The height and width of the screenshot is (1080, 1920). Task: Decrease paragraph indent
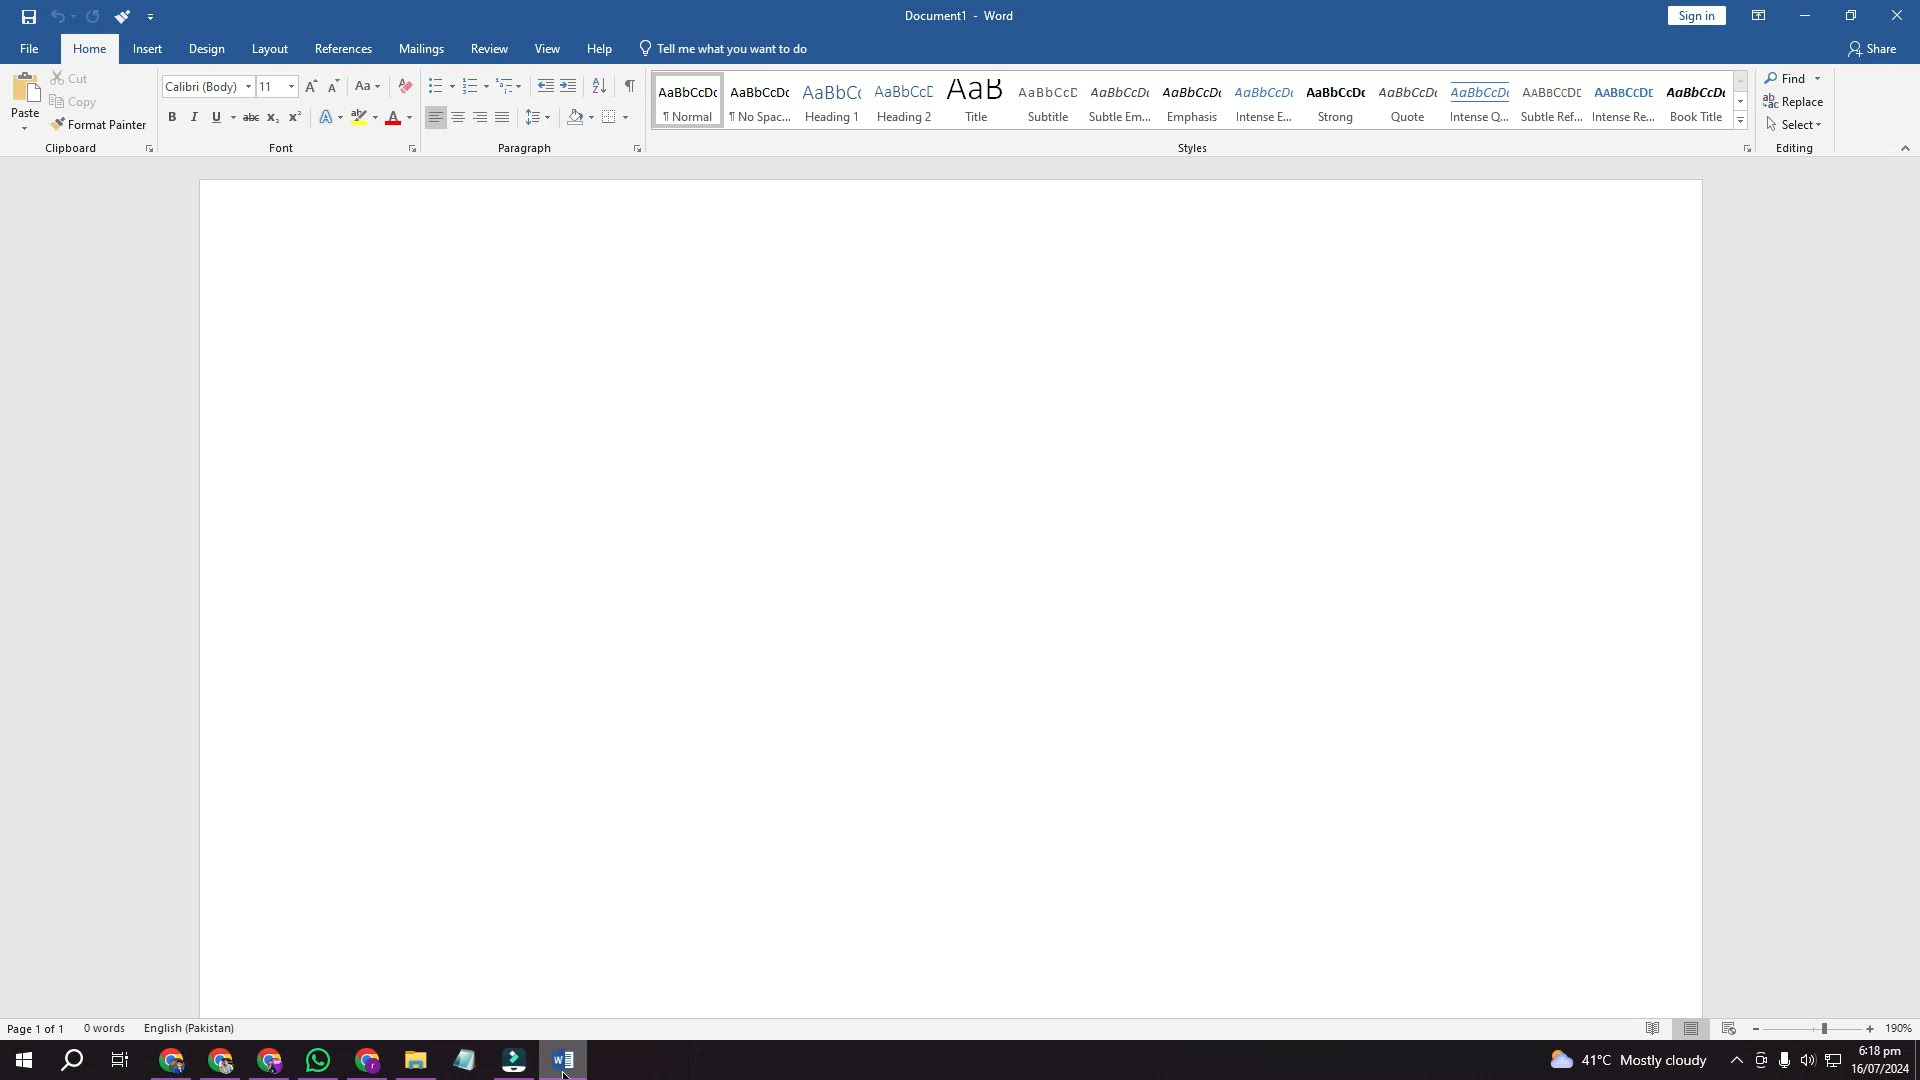[545, 86]
